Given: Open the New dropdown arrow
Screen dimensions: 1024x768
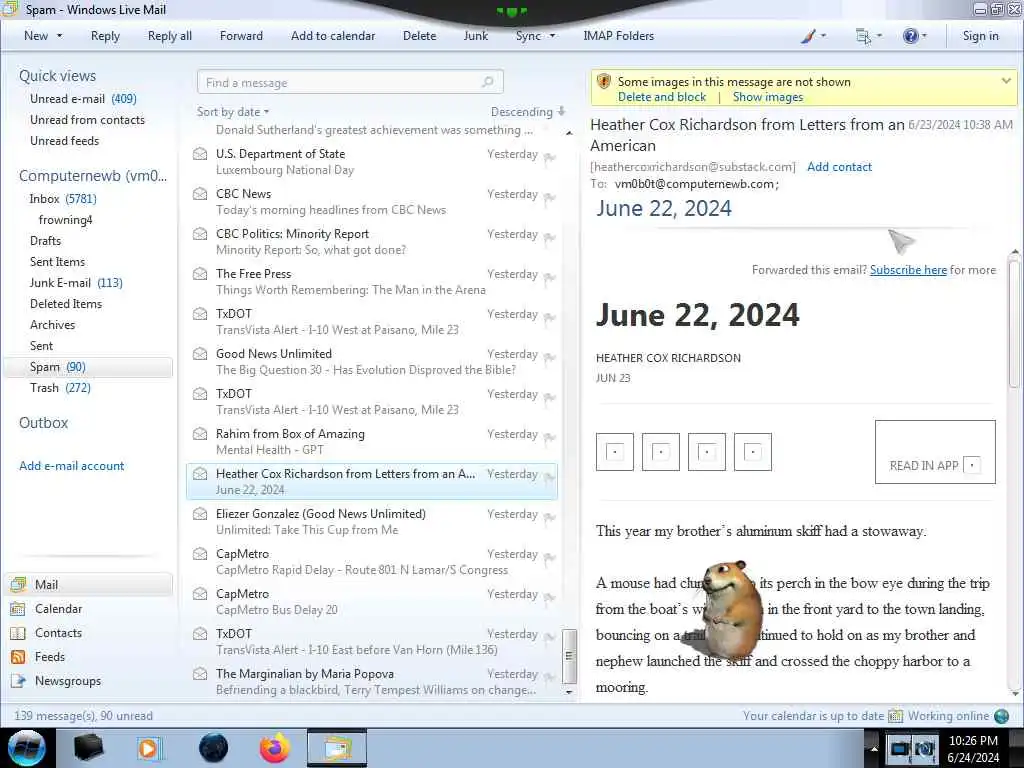Looking at the screenshot, I should point(59,36).
